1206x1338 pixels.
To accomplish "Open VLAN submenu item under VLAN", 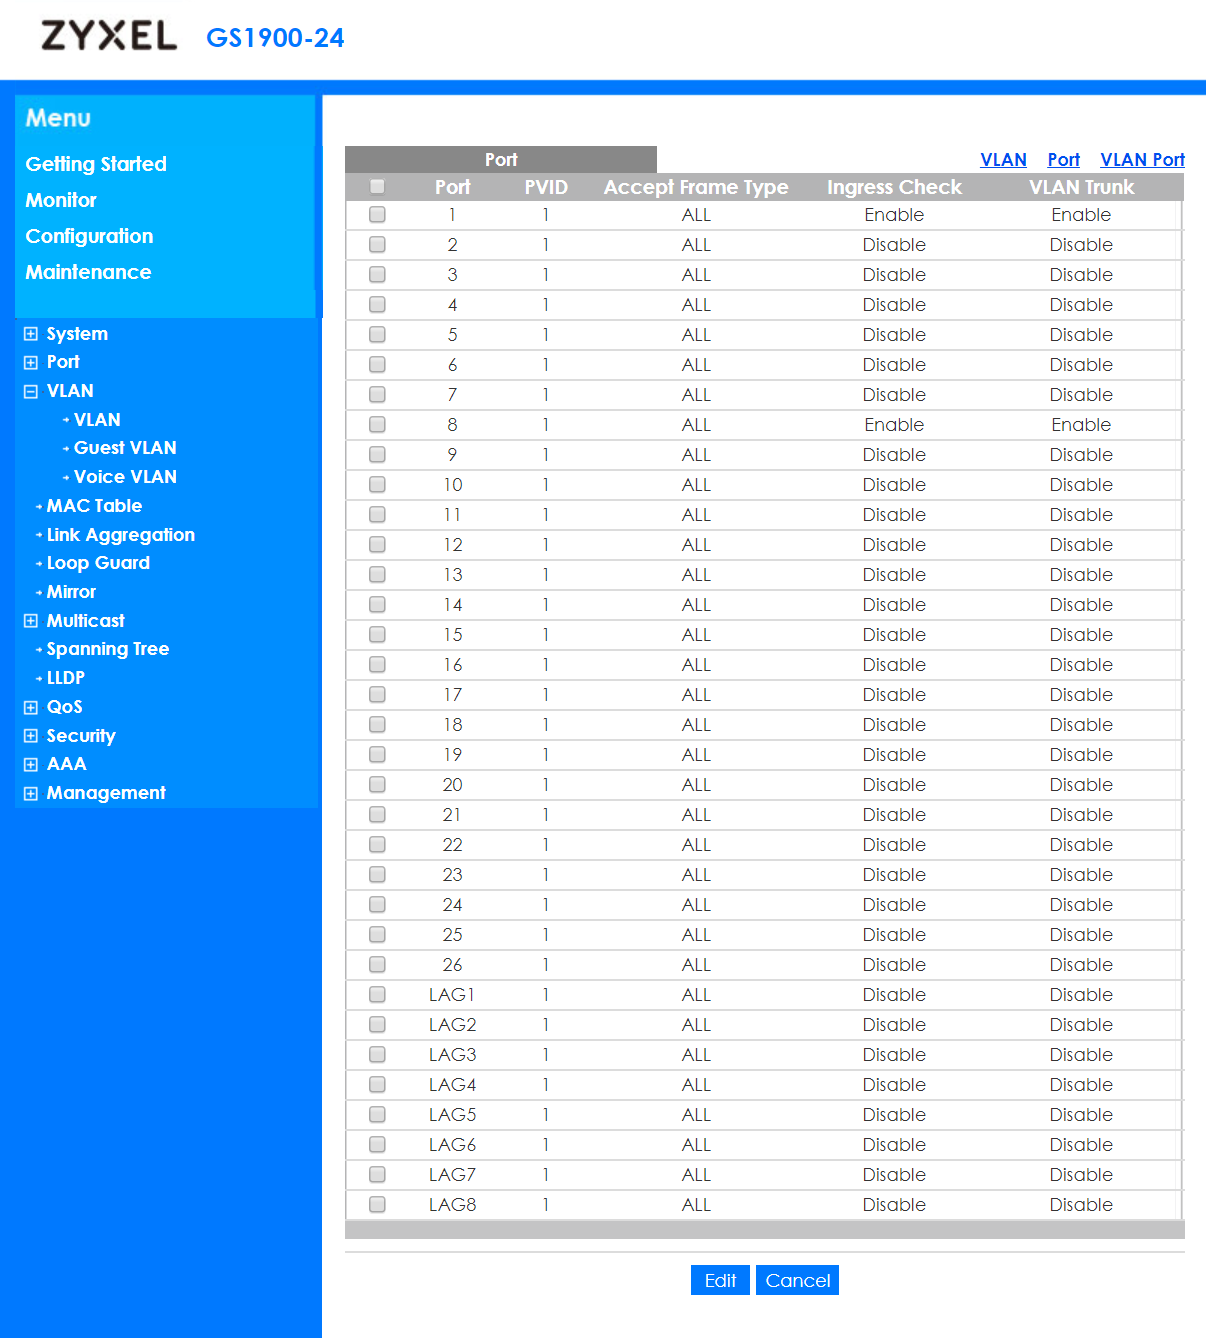I will (97, 420).
